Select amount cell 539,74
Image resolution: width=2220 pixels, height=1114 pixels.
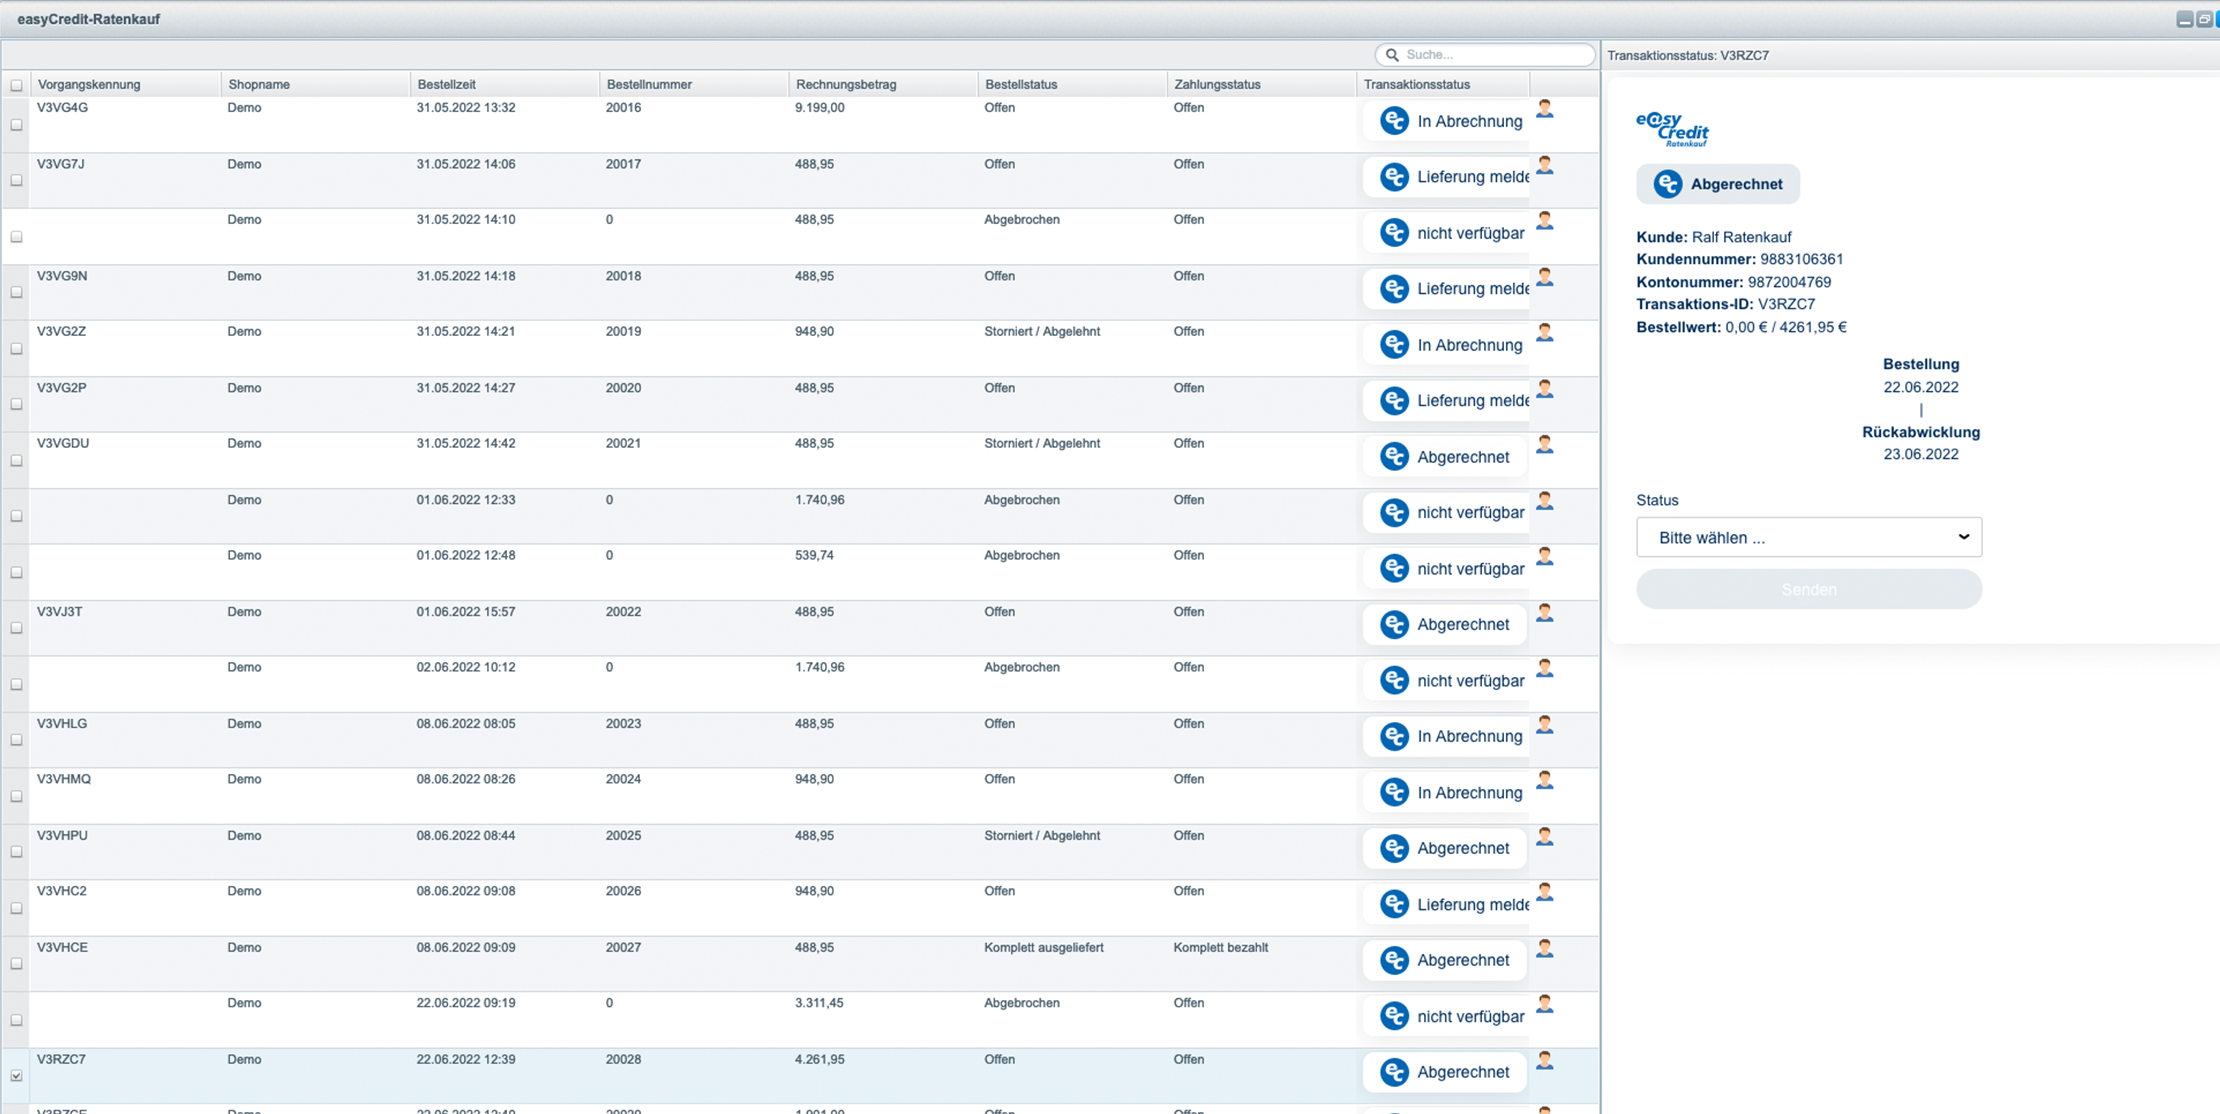pyautogui.click(x=814, y=555)
